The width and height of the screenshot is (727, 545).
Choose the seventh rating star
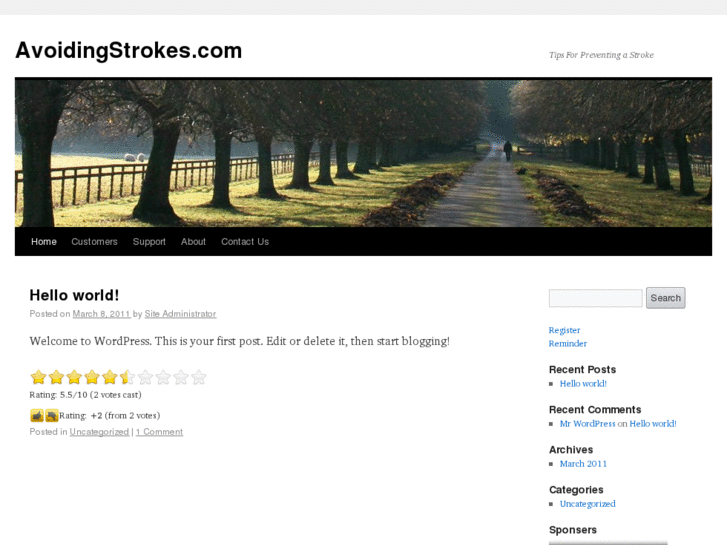click(x=146, y=377)
